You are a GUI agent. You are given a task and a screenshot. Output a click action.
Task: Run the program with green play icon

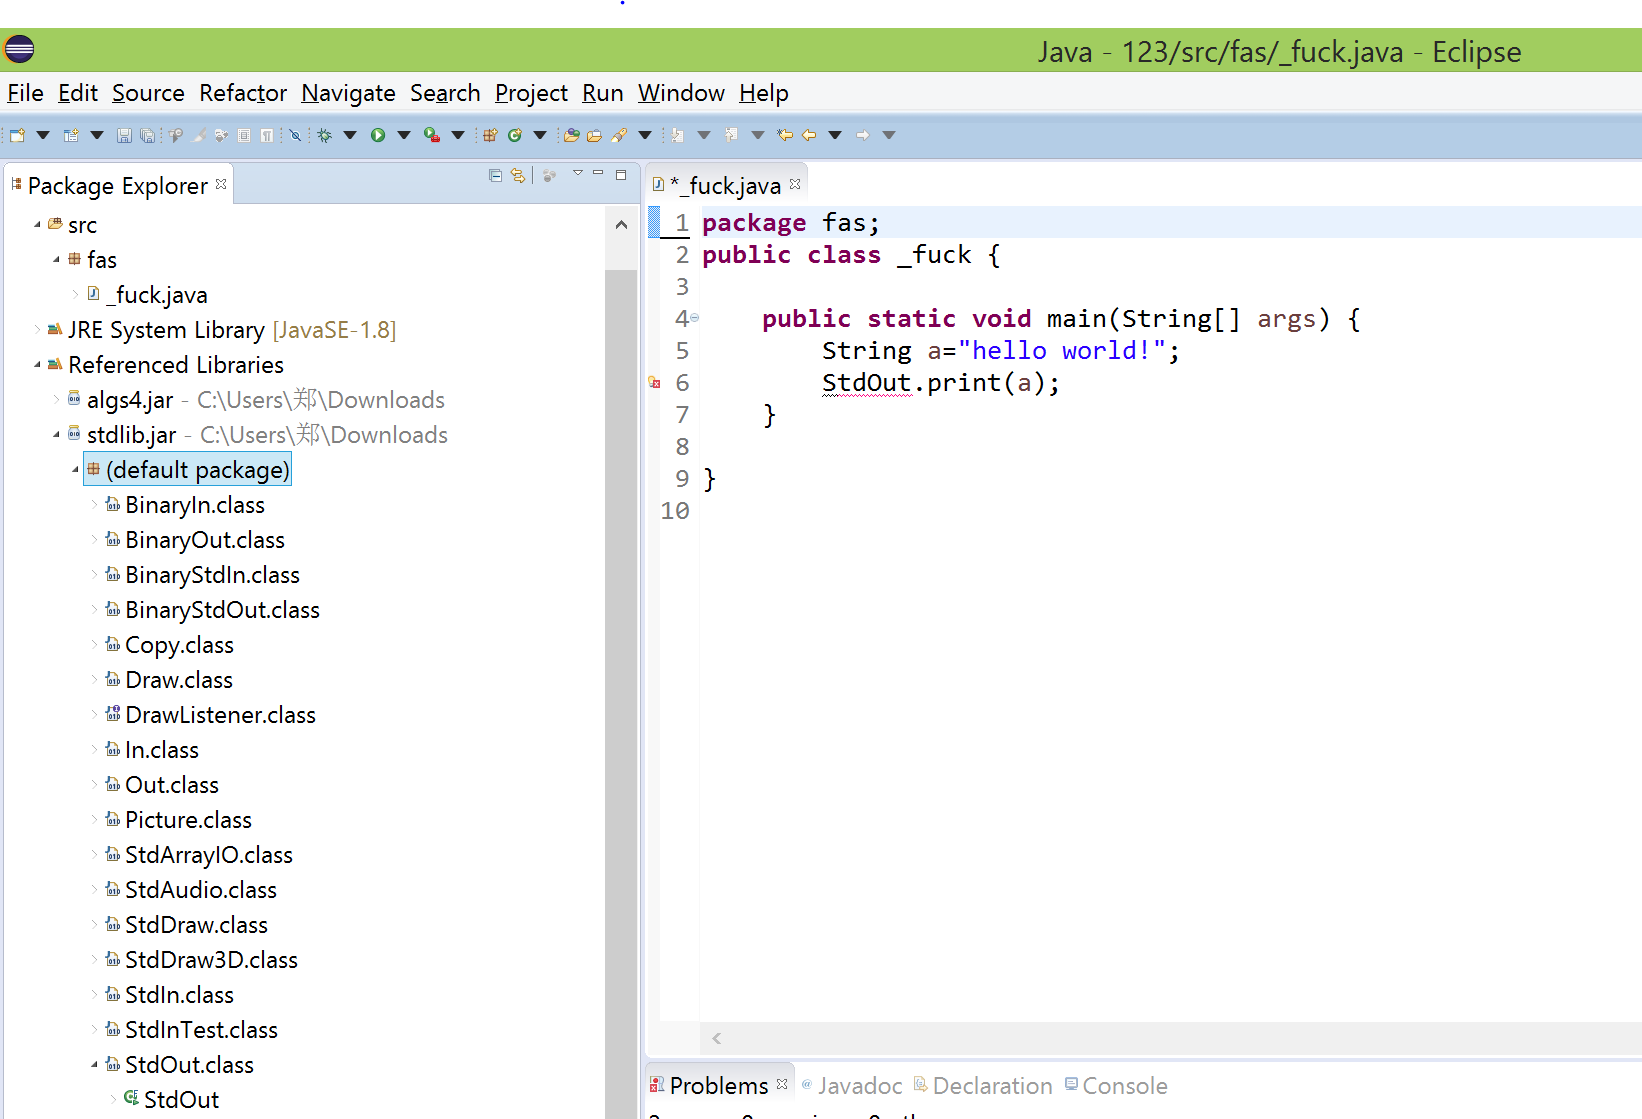378,135
